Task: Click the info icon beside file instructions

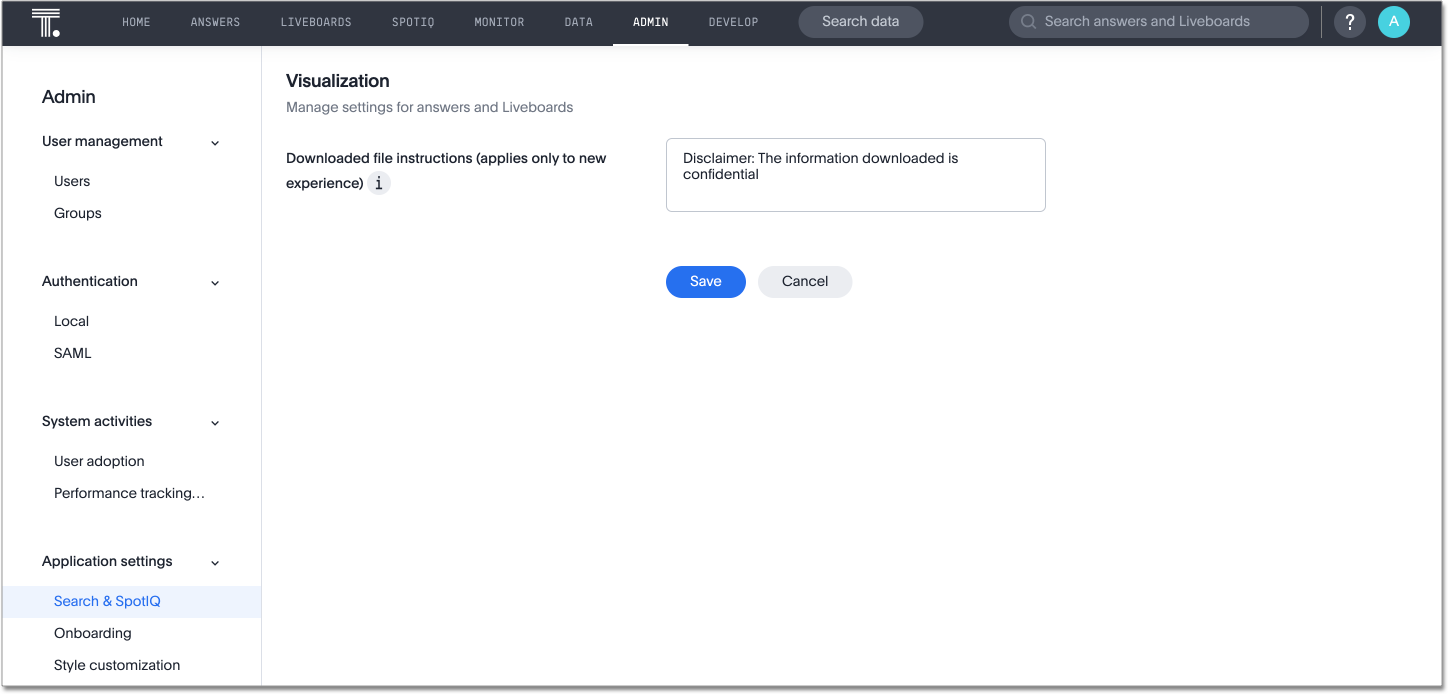Action: pyautogui.click(x=378, y=184)
